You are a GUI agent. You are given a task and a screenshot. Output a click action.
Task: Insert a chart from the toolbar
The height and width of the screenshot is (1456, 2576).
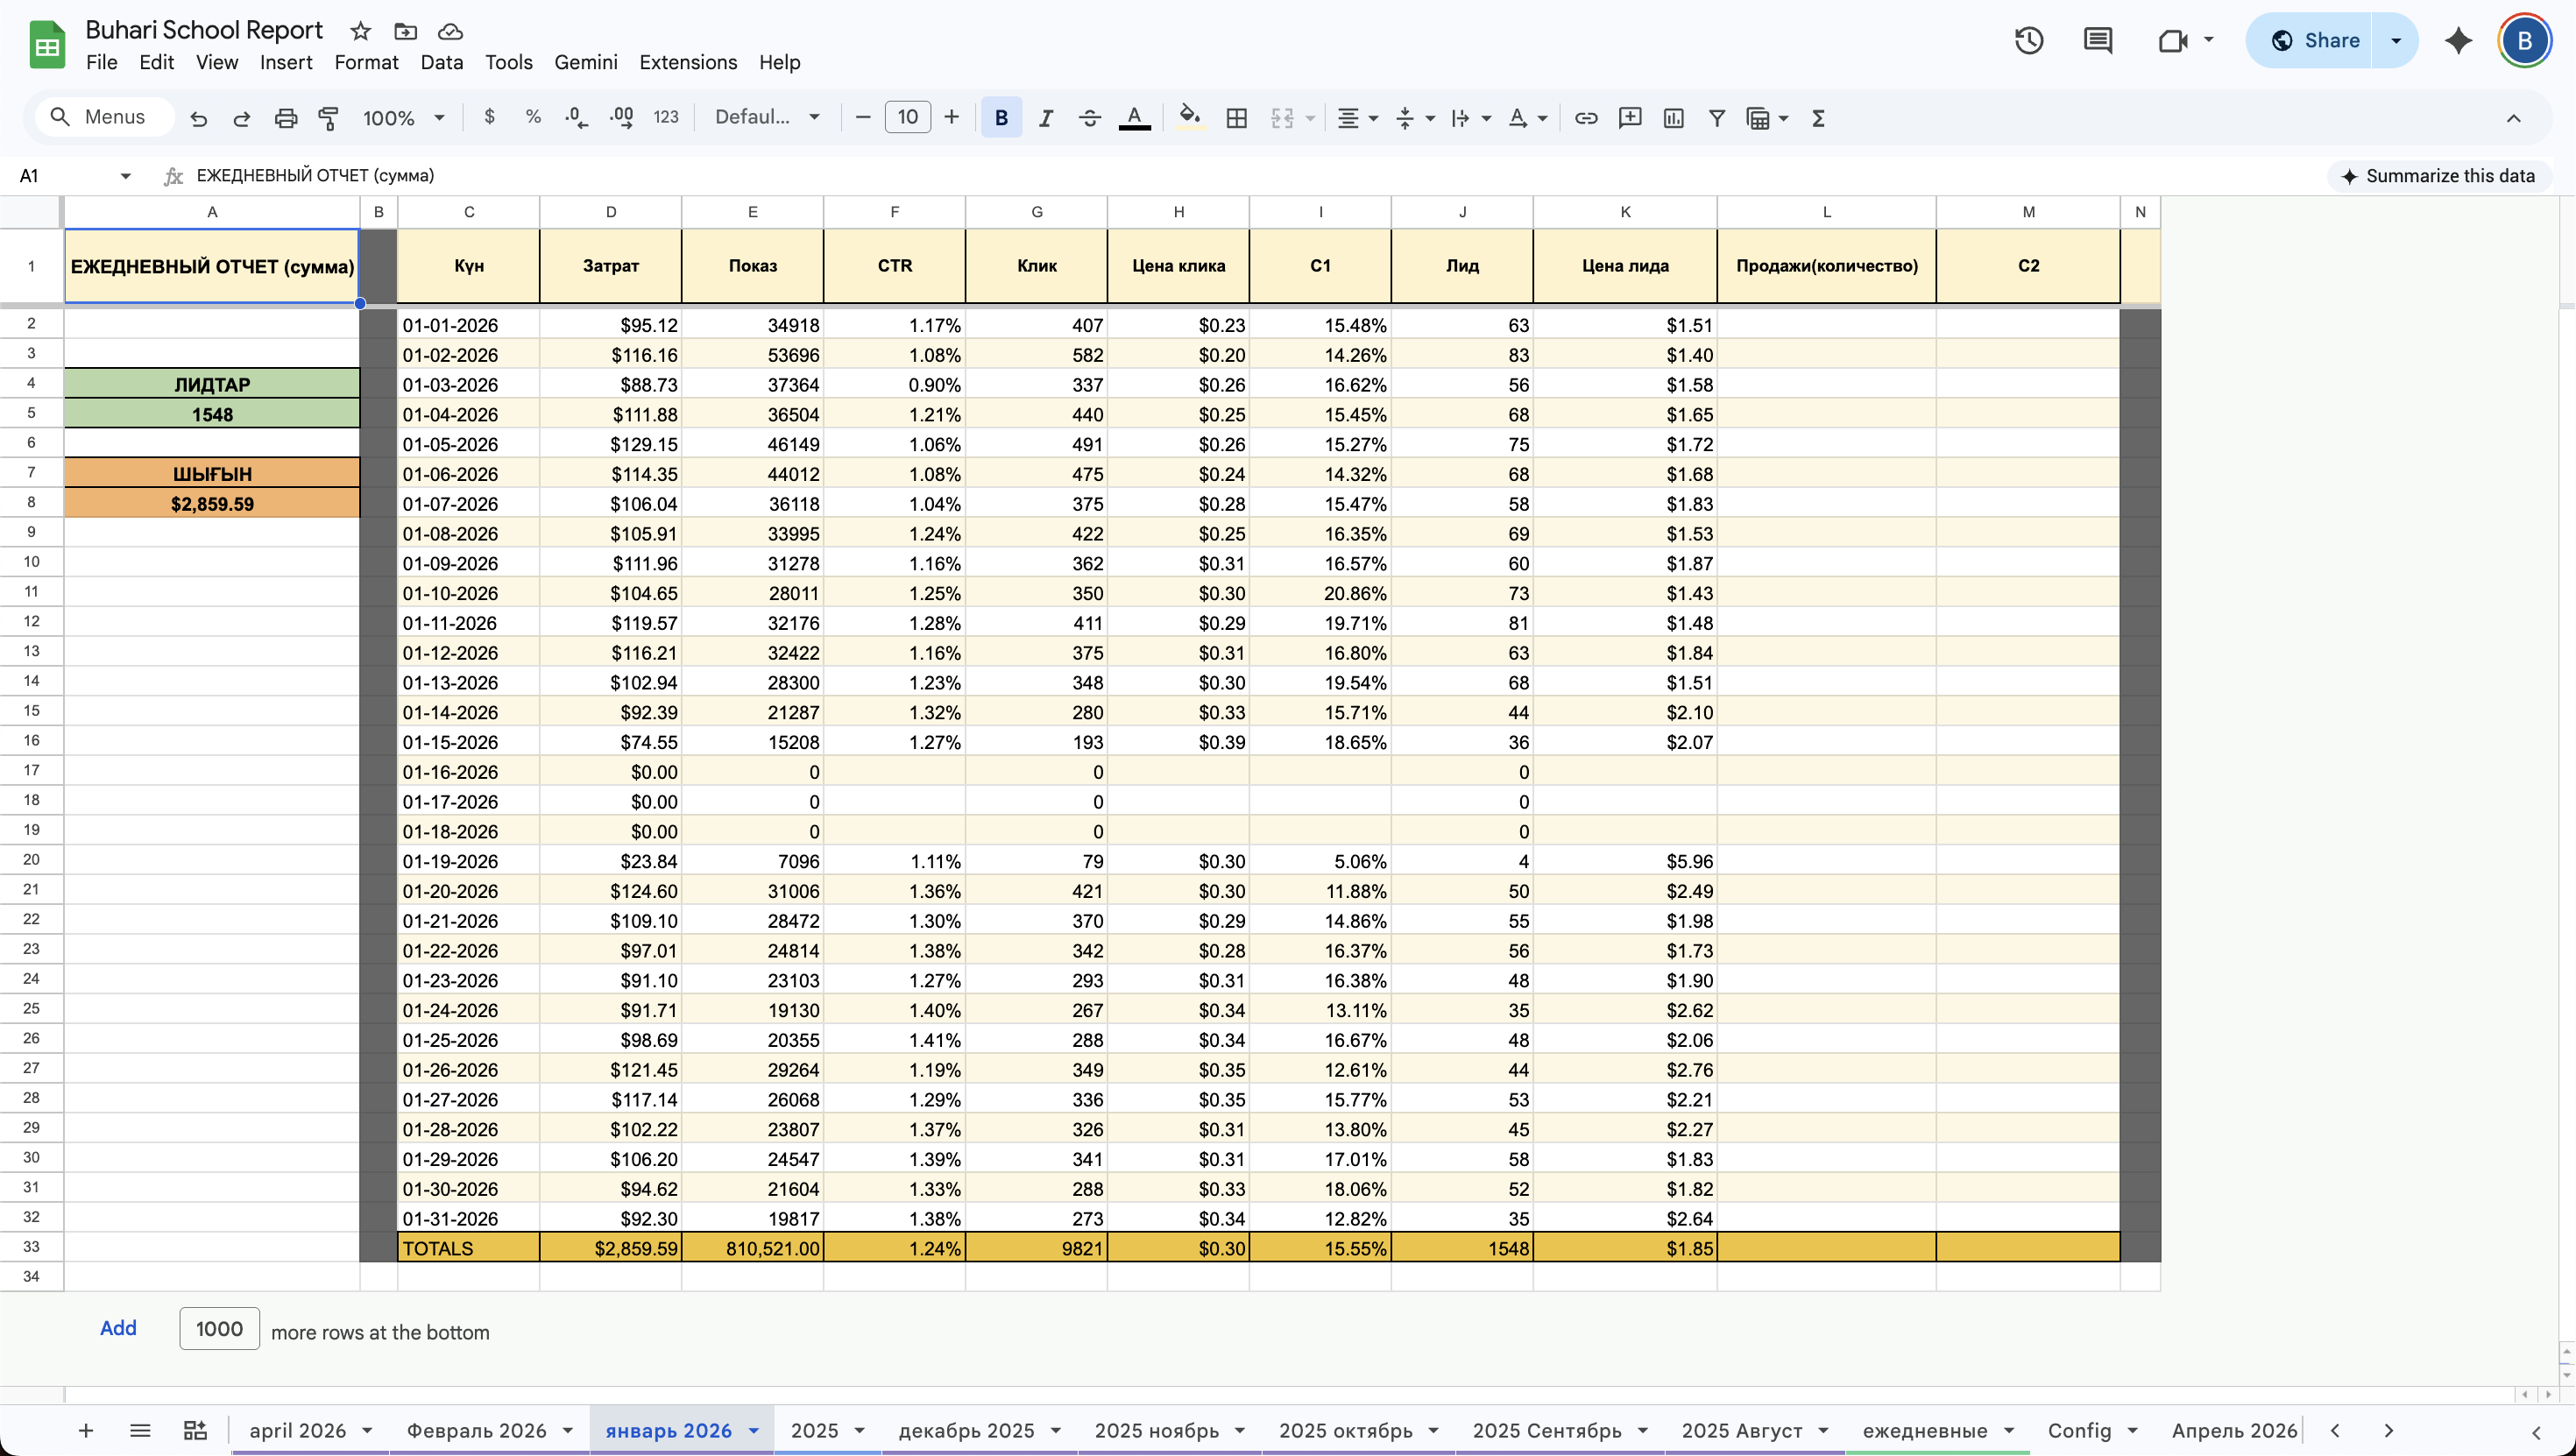[1673, 118]
